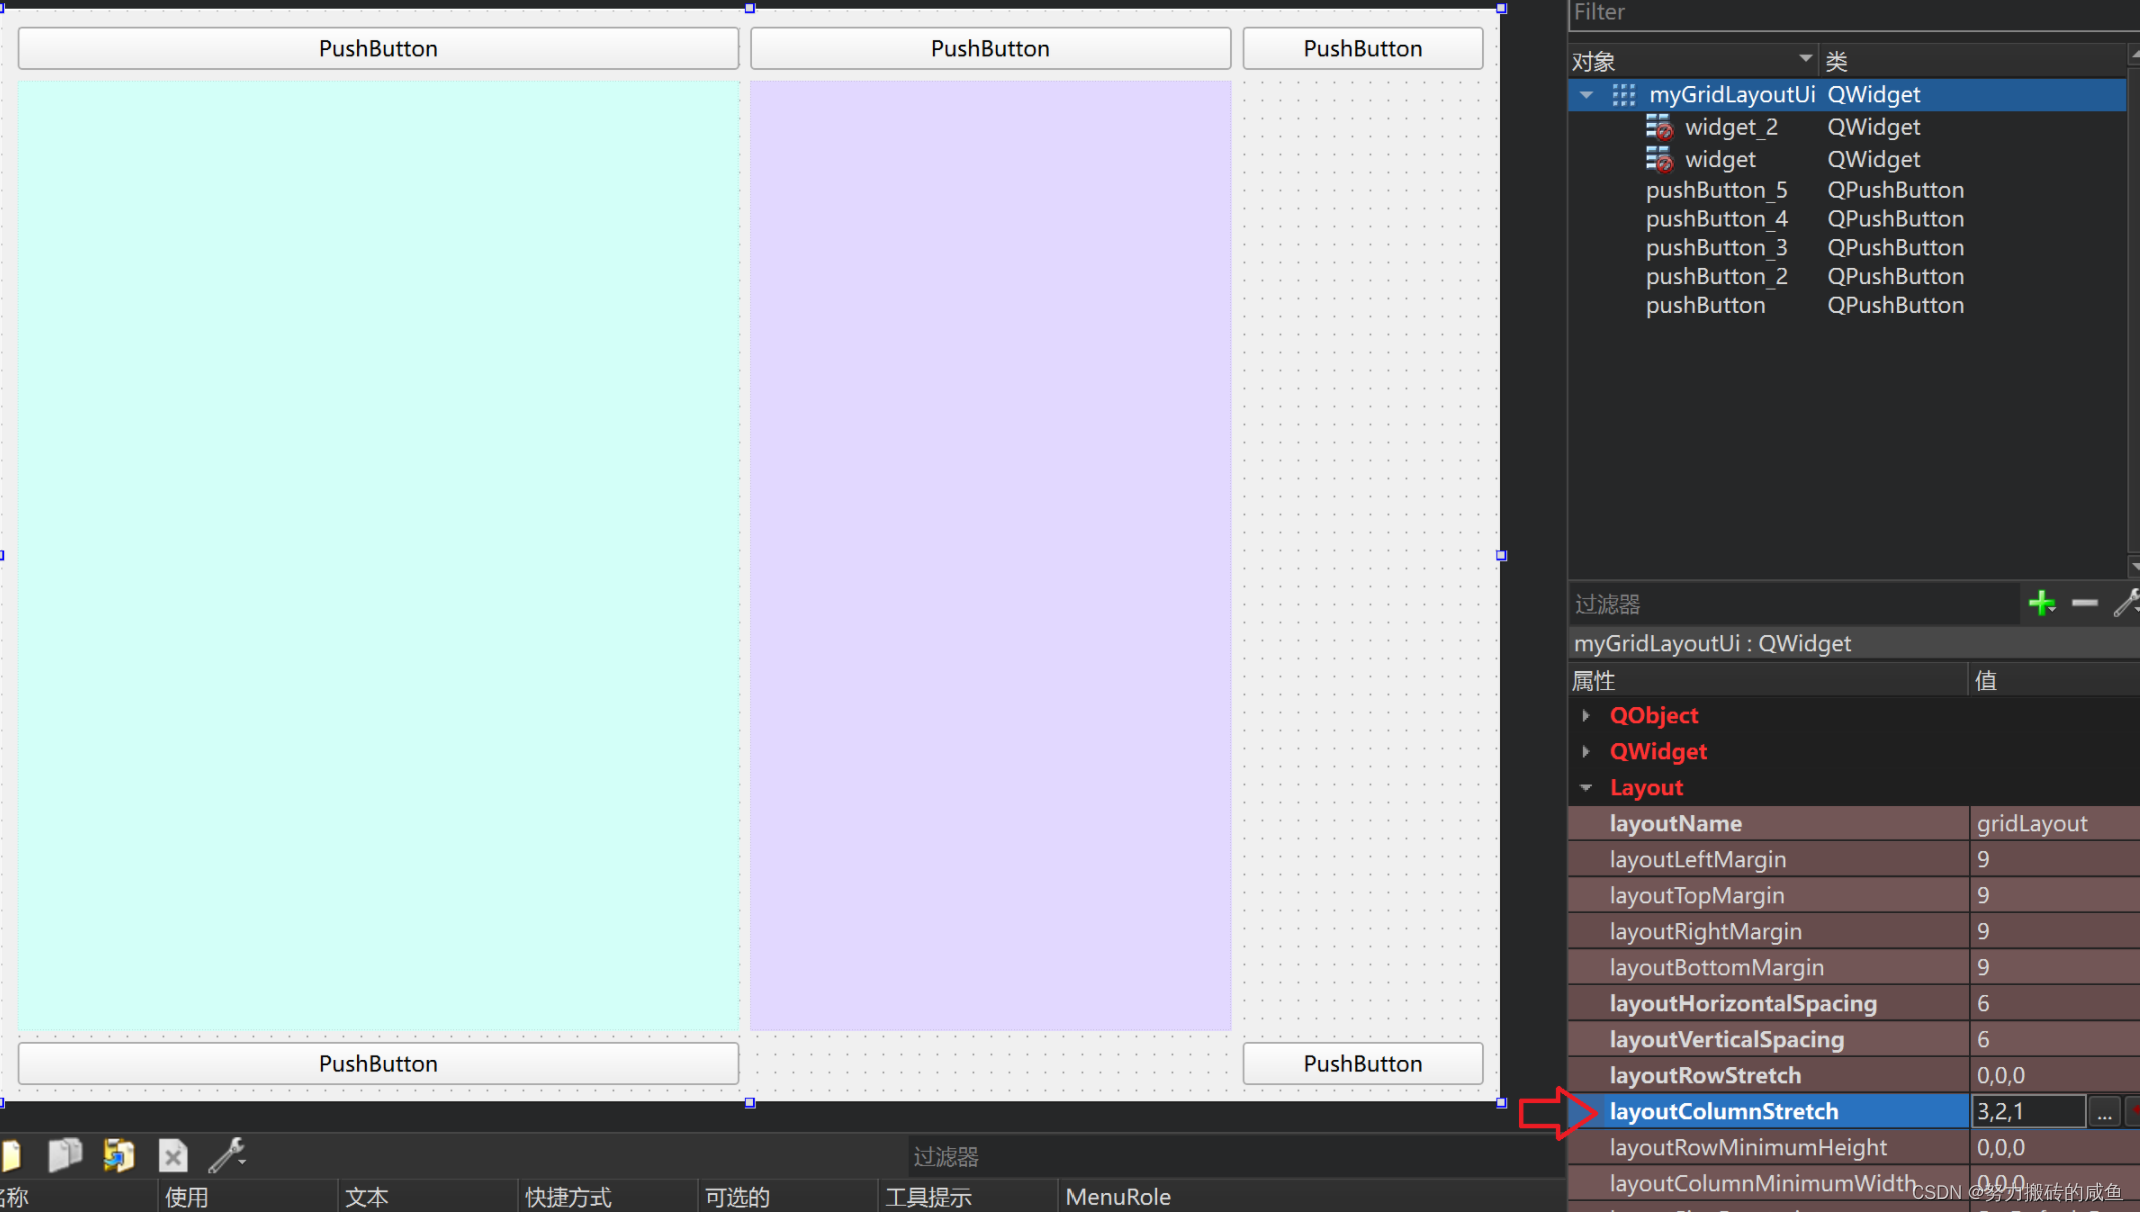Expand the QWidget property group
Viewport: 2140px width, 1212px height.
[x=1586, y=752]
